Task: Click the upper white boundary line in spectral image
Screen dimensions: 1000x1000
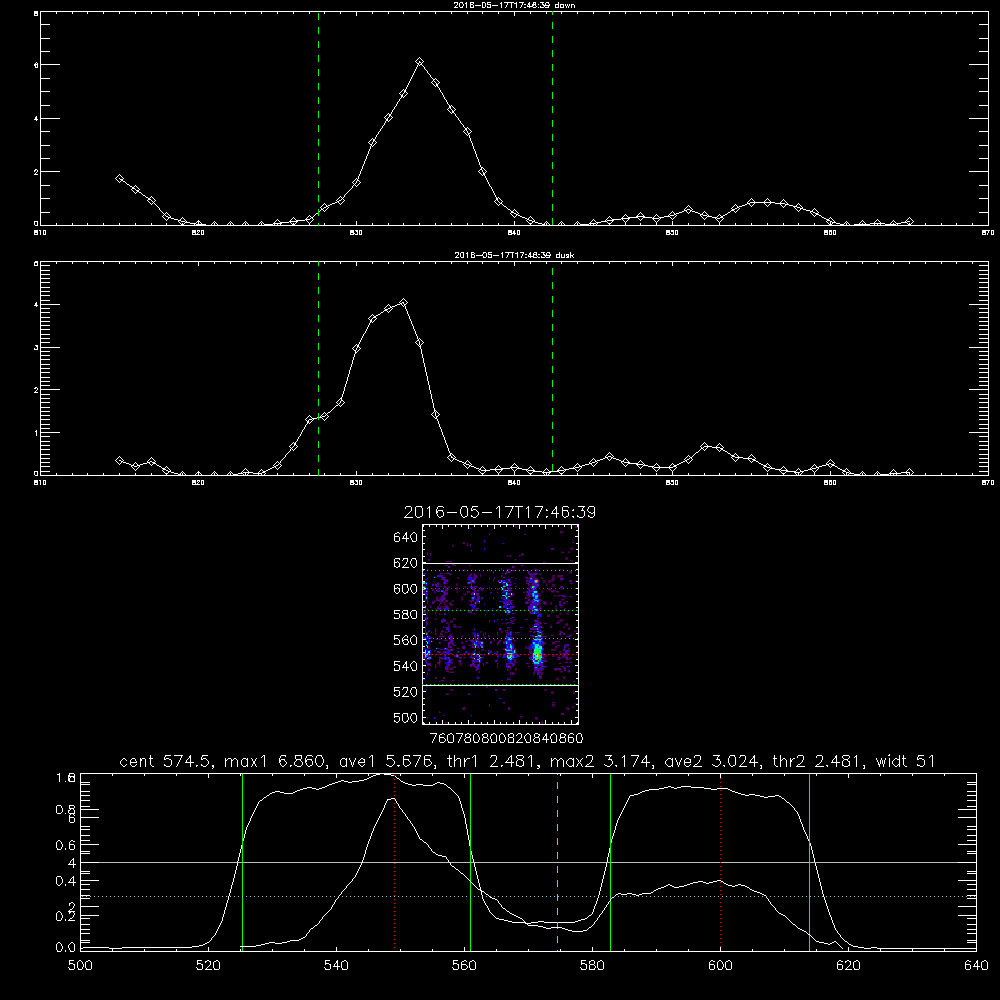Action: pos(501,563)
